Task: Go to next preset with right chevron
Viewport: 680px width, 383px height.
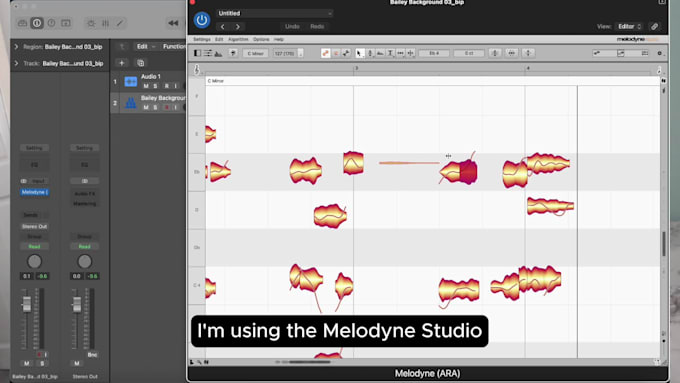Action: 238,27
